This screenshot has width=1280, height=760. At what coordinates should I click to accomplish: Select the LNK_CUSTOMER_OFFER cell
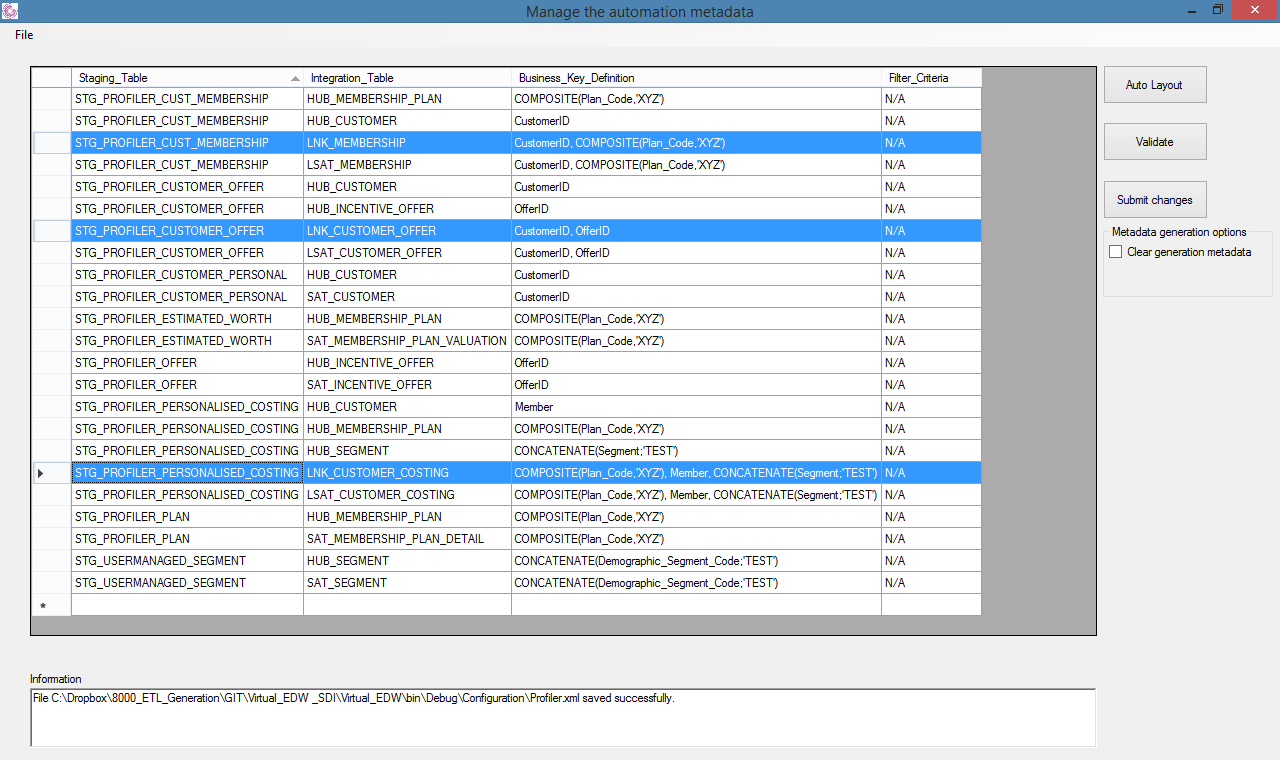point(407,231)
